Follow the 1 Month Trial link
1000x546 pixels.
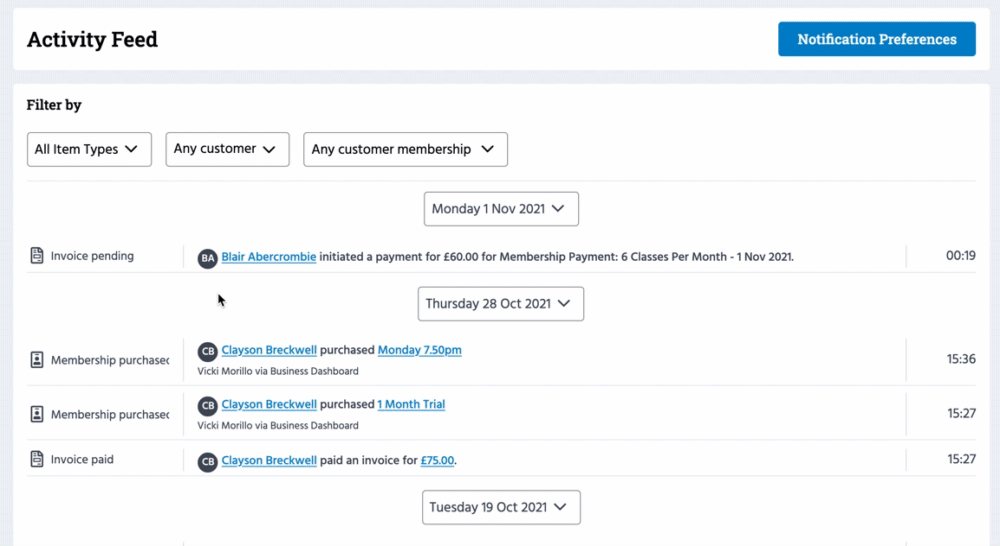click(x=411, y=404)
